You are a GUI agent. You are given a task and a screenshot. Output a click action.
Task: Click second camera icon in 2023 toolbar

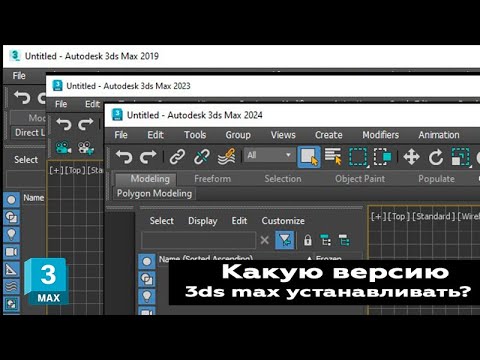[x=86, y=148]
